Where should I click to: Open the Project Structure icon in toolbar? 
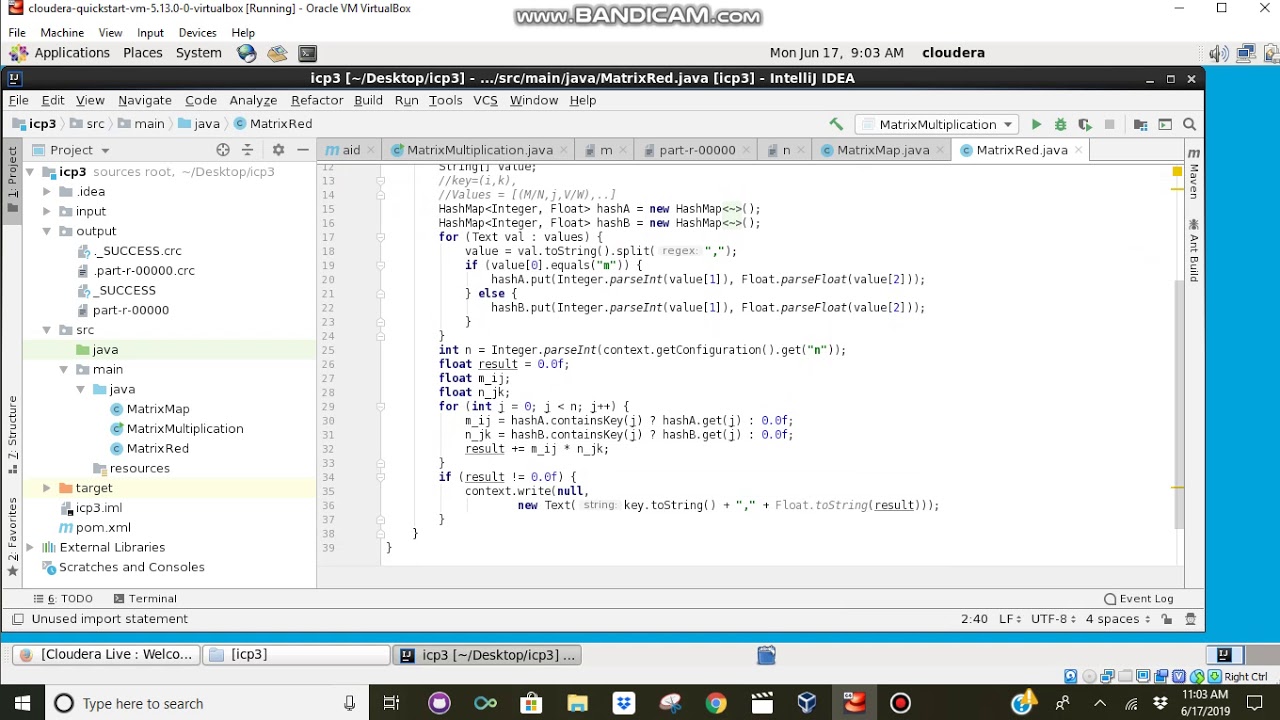[x=1140, y=124]
